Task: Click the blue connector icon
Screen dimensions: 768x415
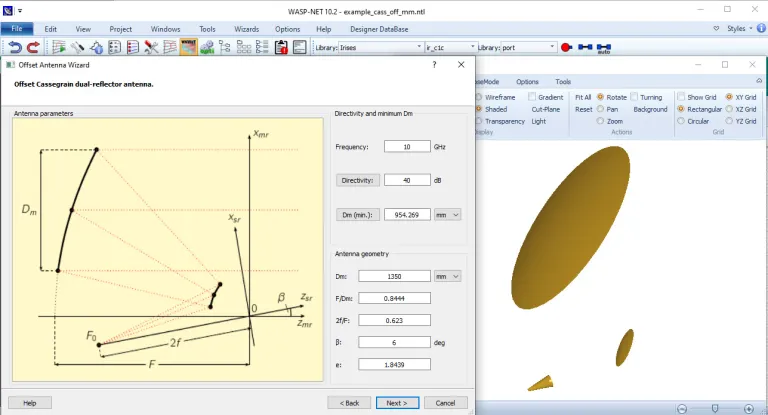Action: [x=585, y=47]
